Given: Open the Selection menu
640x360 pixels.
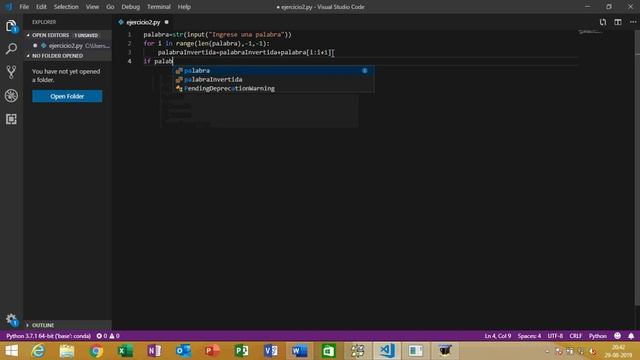Looking at the screenshot, I should (x=66, y=7).
